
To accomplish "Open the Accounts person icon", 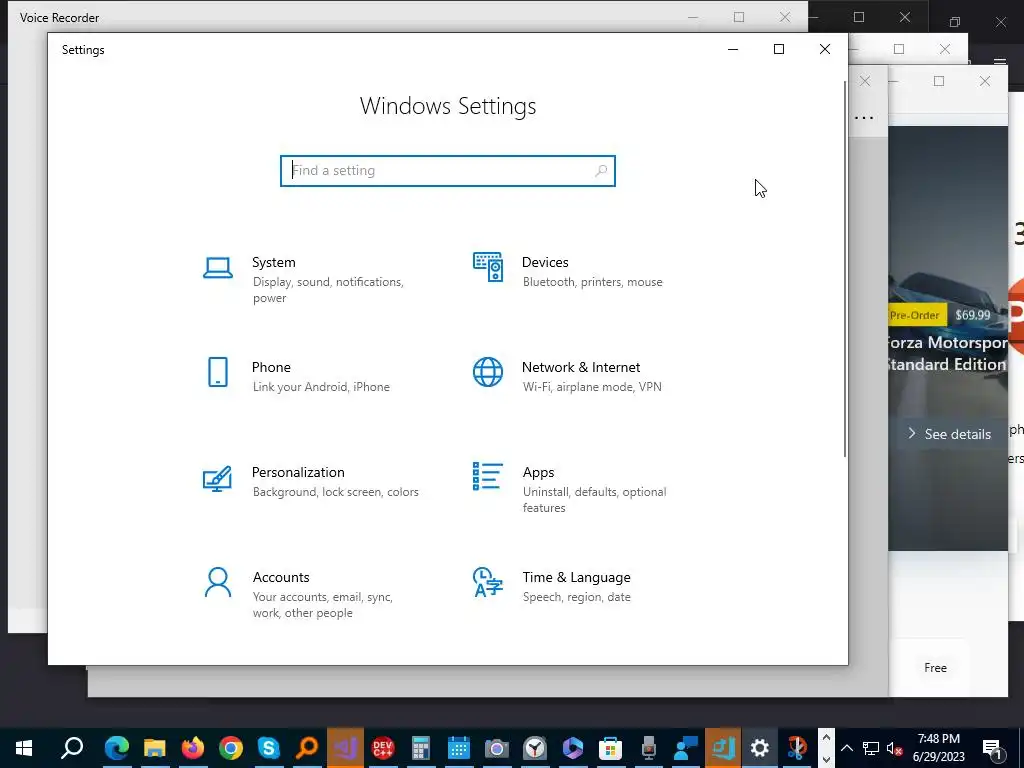I will (217, 582).
